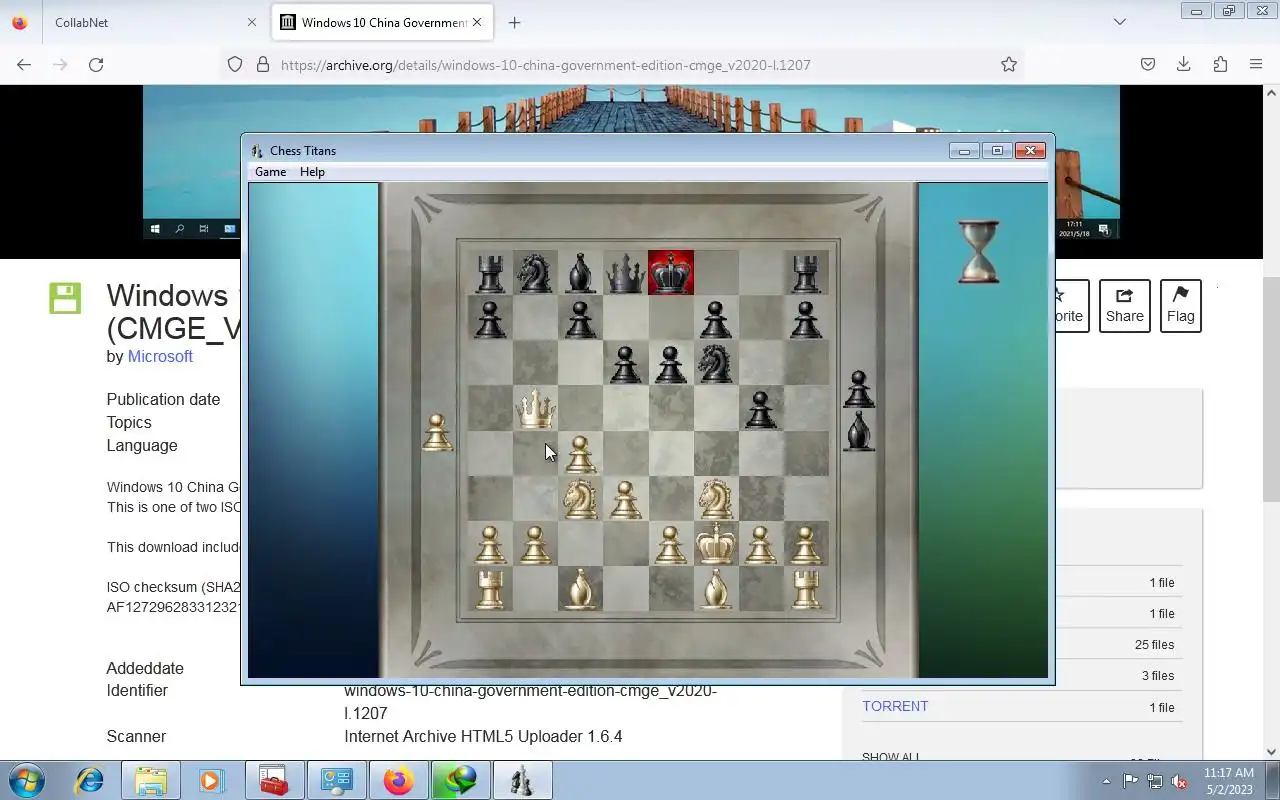This screenshot has height=800, width=1280.
Task: Click the captured black pawn right of the board
Action: coord(859,389)
